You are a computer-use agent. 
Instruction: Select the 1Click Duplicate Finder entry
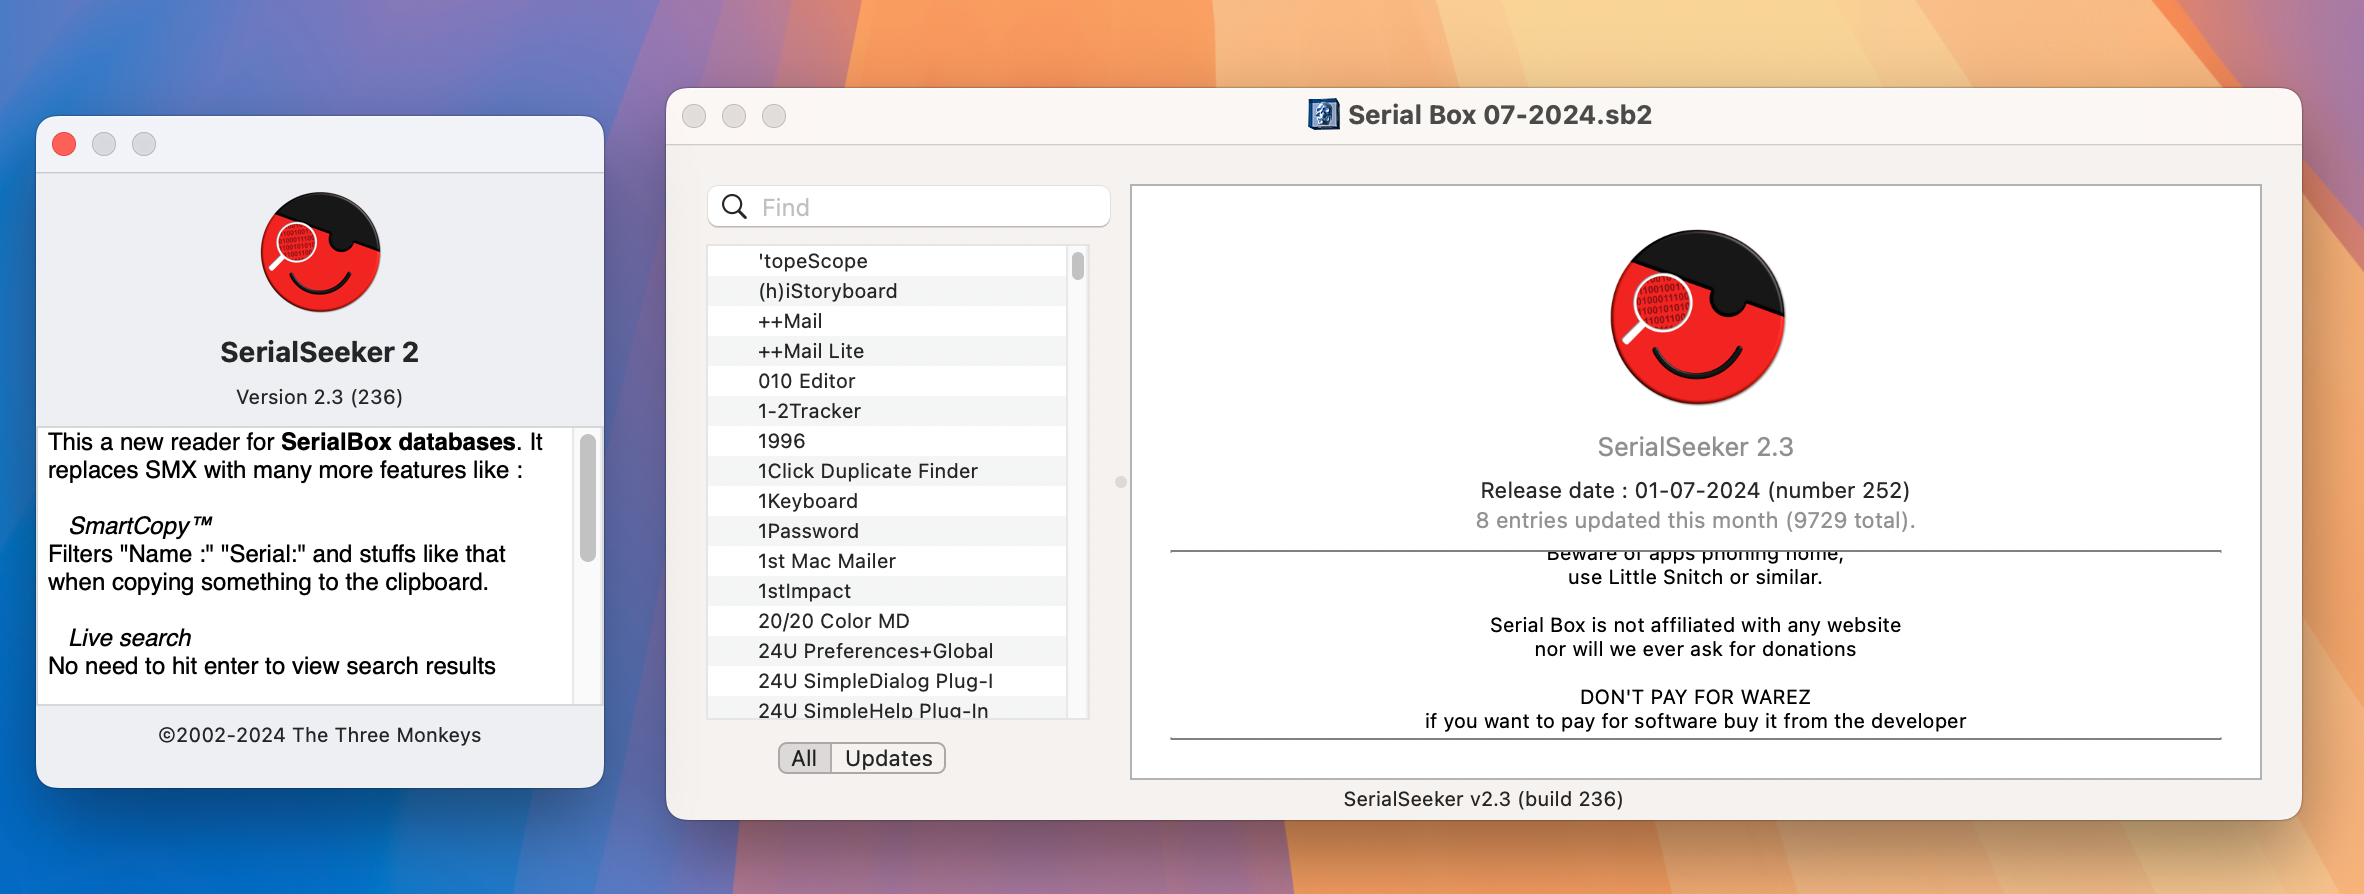click(x=887, y=471)
